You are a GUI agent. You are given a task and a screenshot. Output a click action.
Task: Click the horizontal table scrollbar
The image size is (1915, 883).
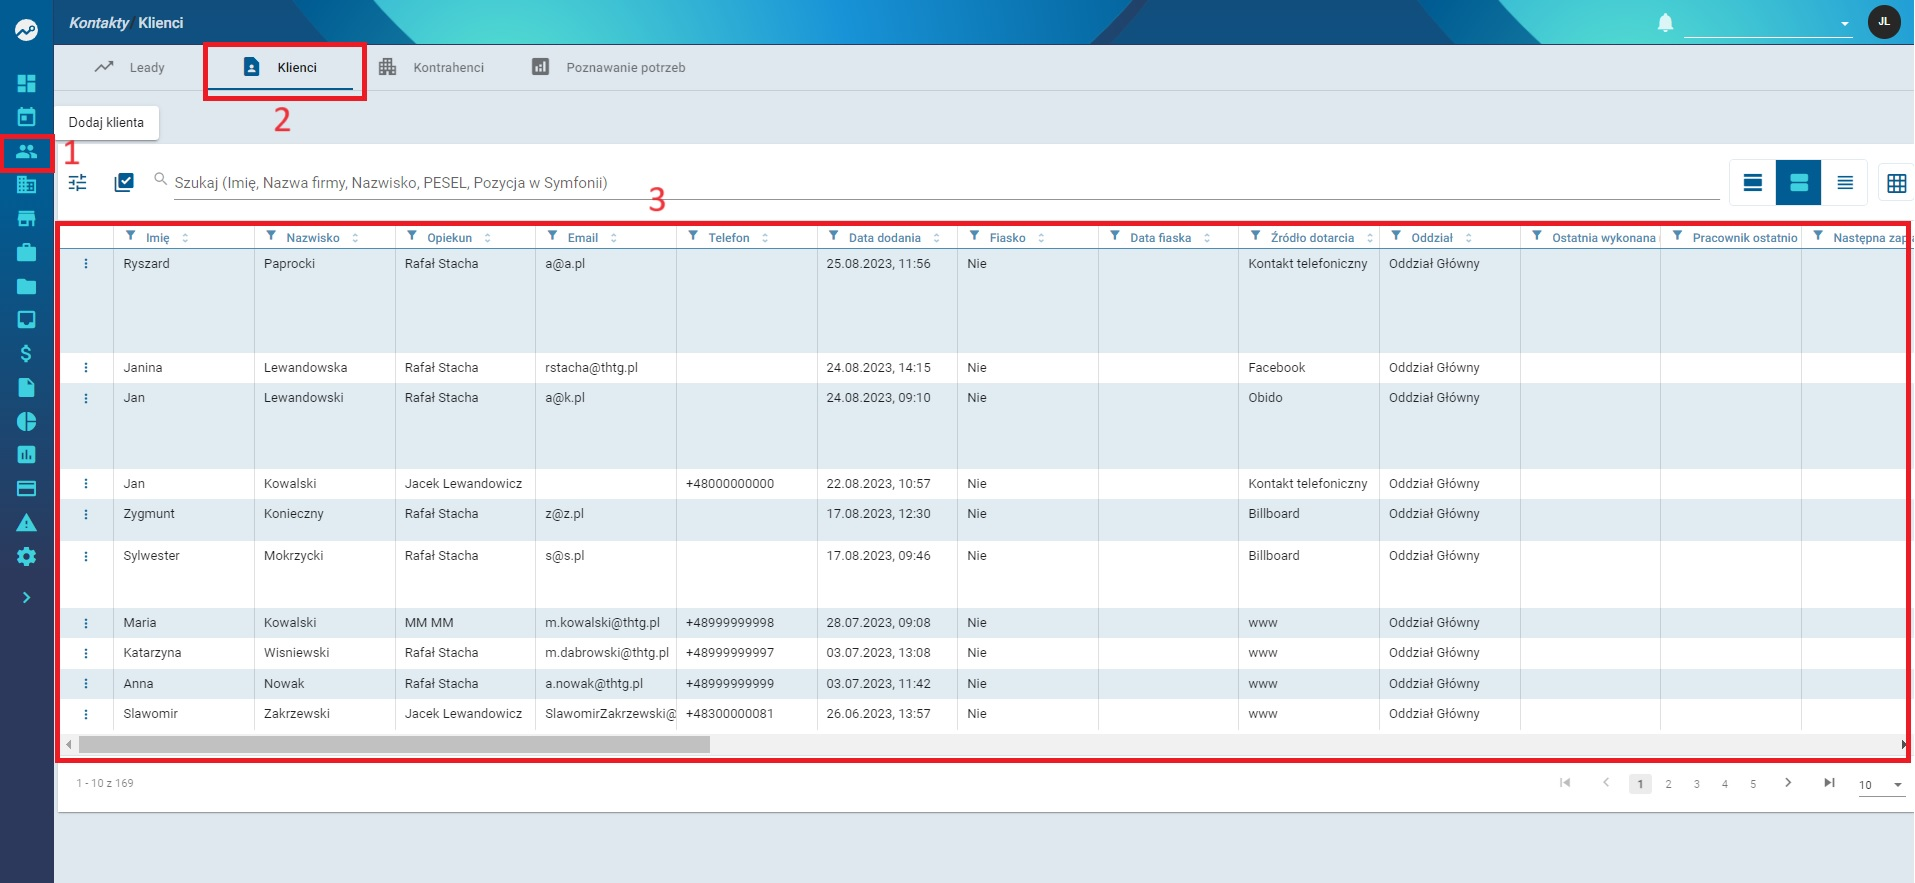[394, 745]
